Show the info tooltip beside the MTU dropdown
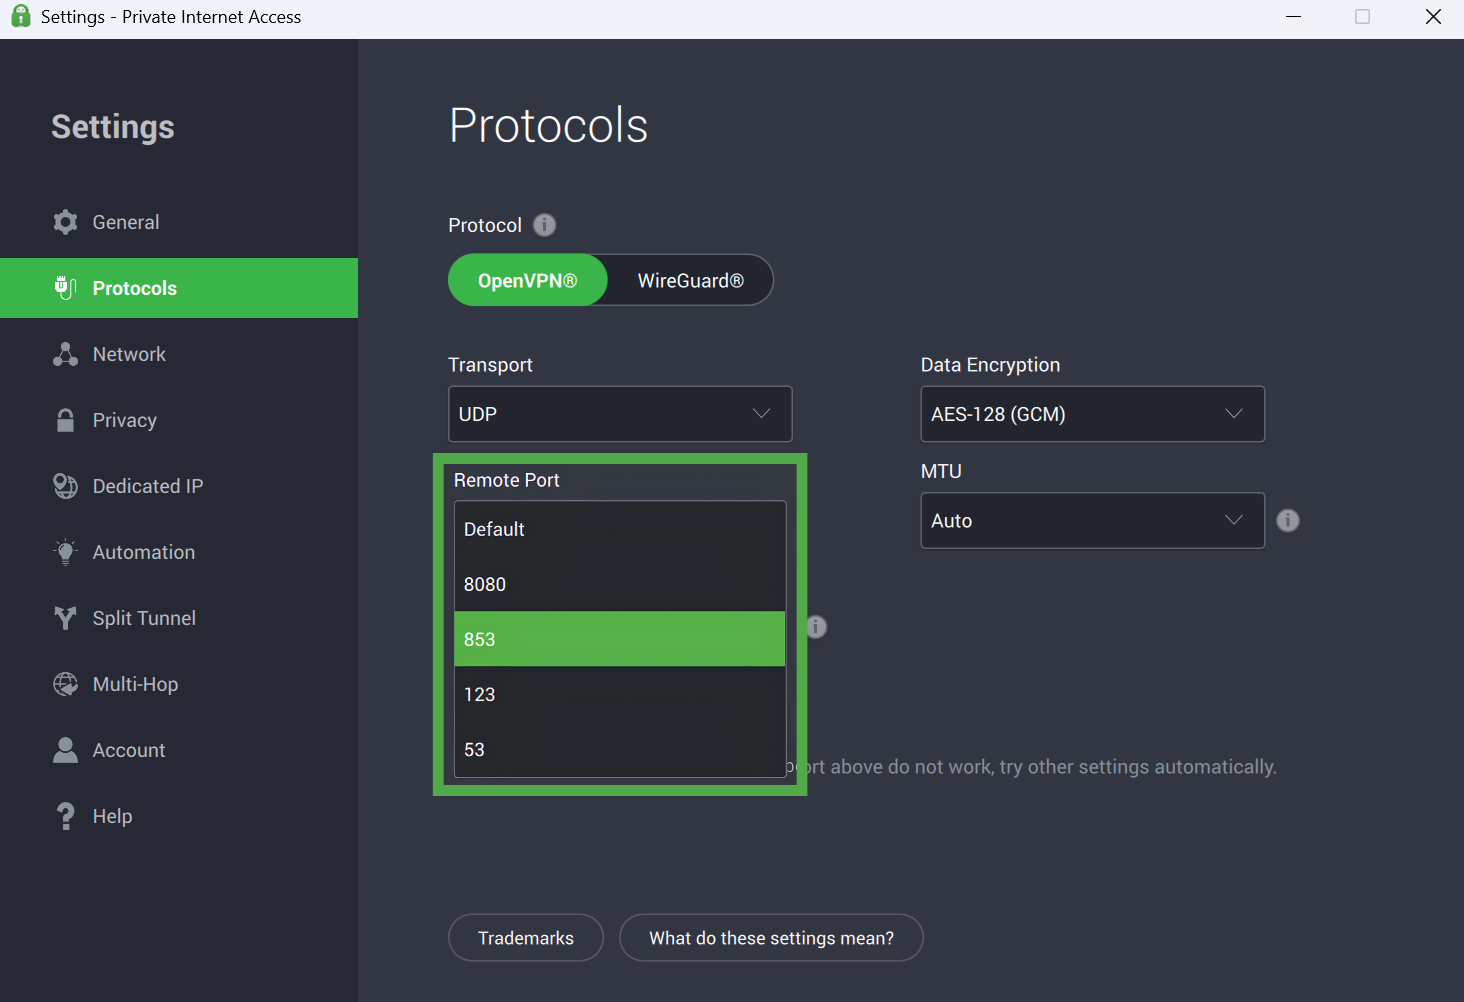The image size is (1464, 1002). click(x=1288, y=520)
